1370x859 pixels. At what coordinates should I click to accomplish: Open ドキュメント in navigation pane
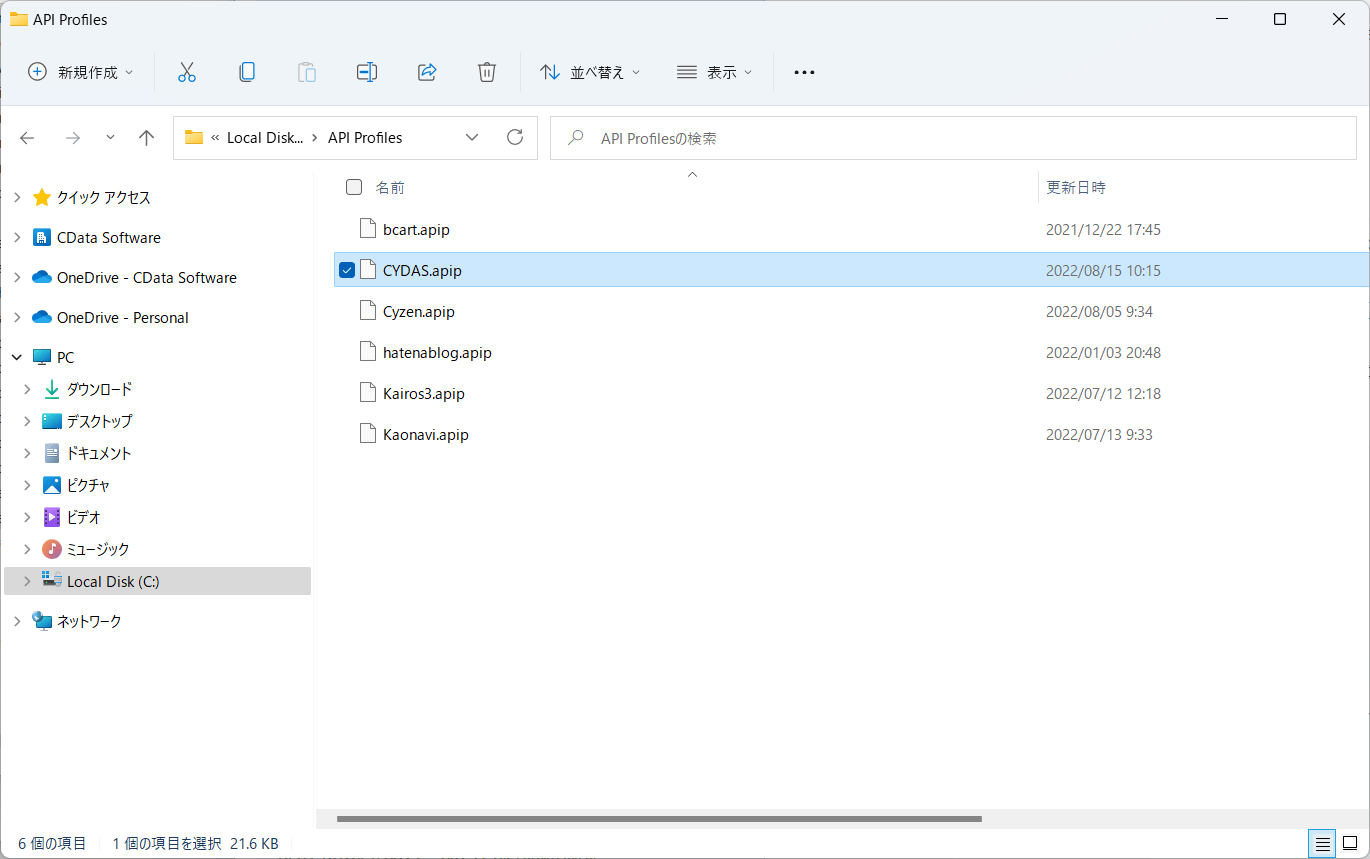click(x=99, y=453)
